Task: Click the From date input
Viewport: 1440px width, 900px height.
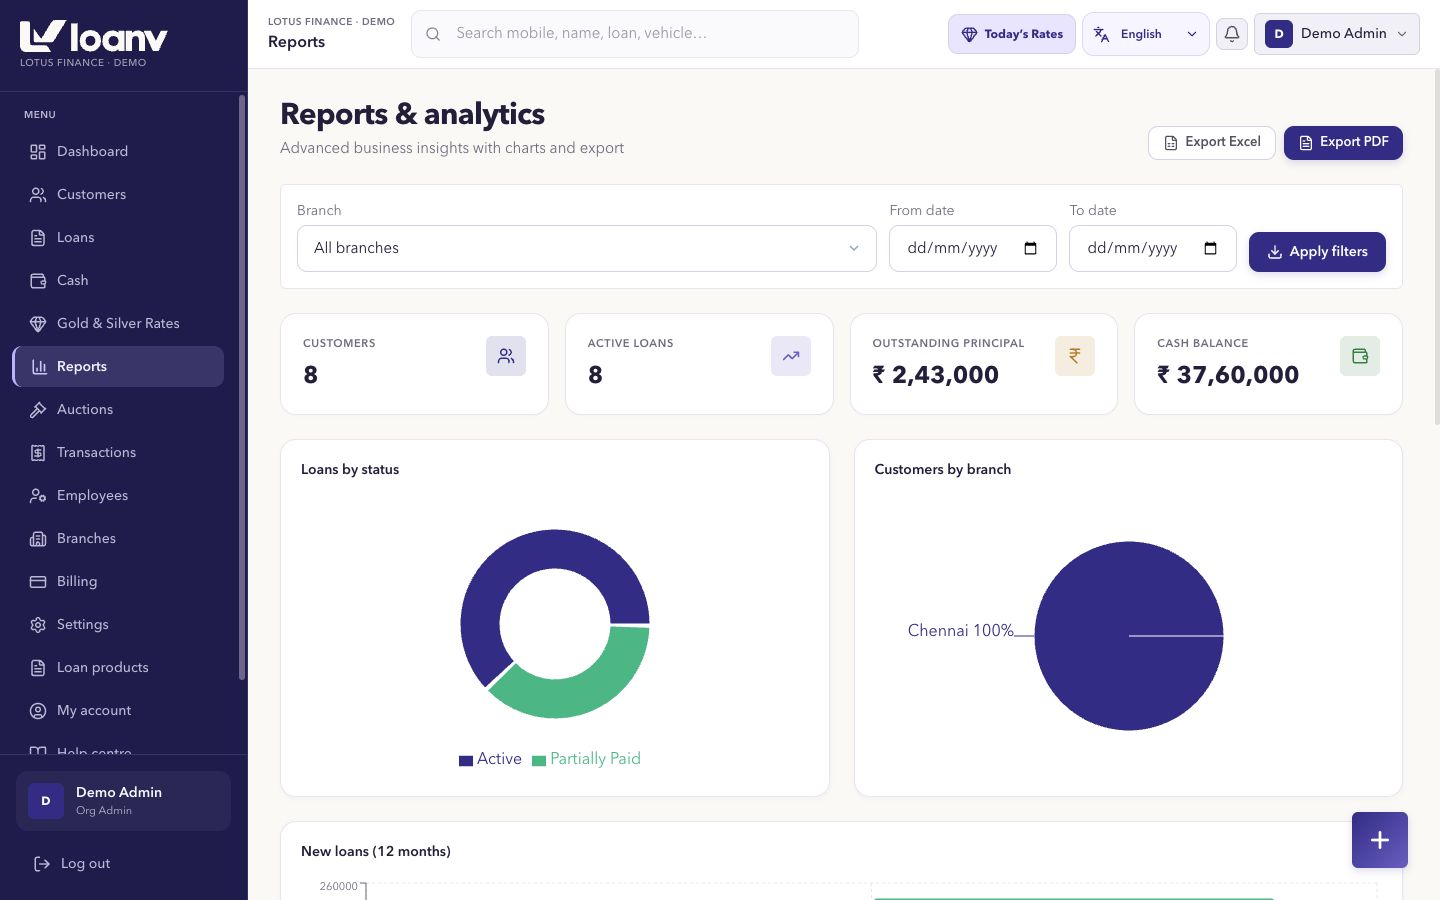Action: (x=973, y=248)
